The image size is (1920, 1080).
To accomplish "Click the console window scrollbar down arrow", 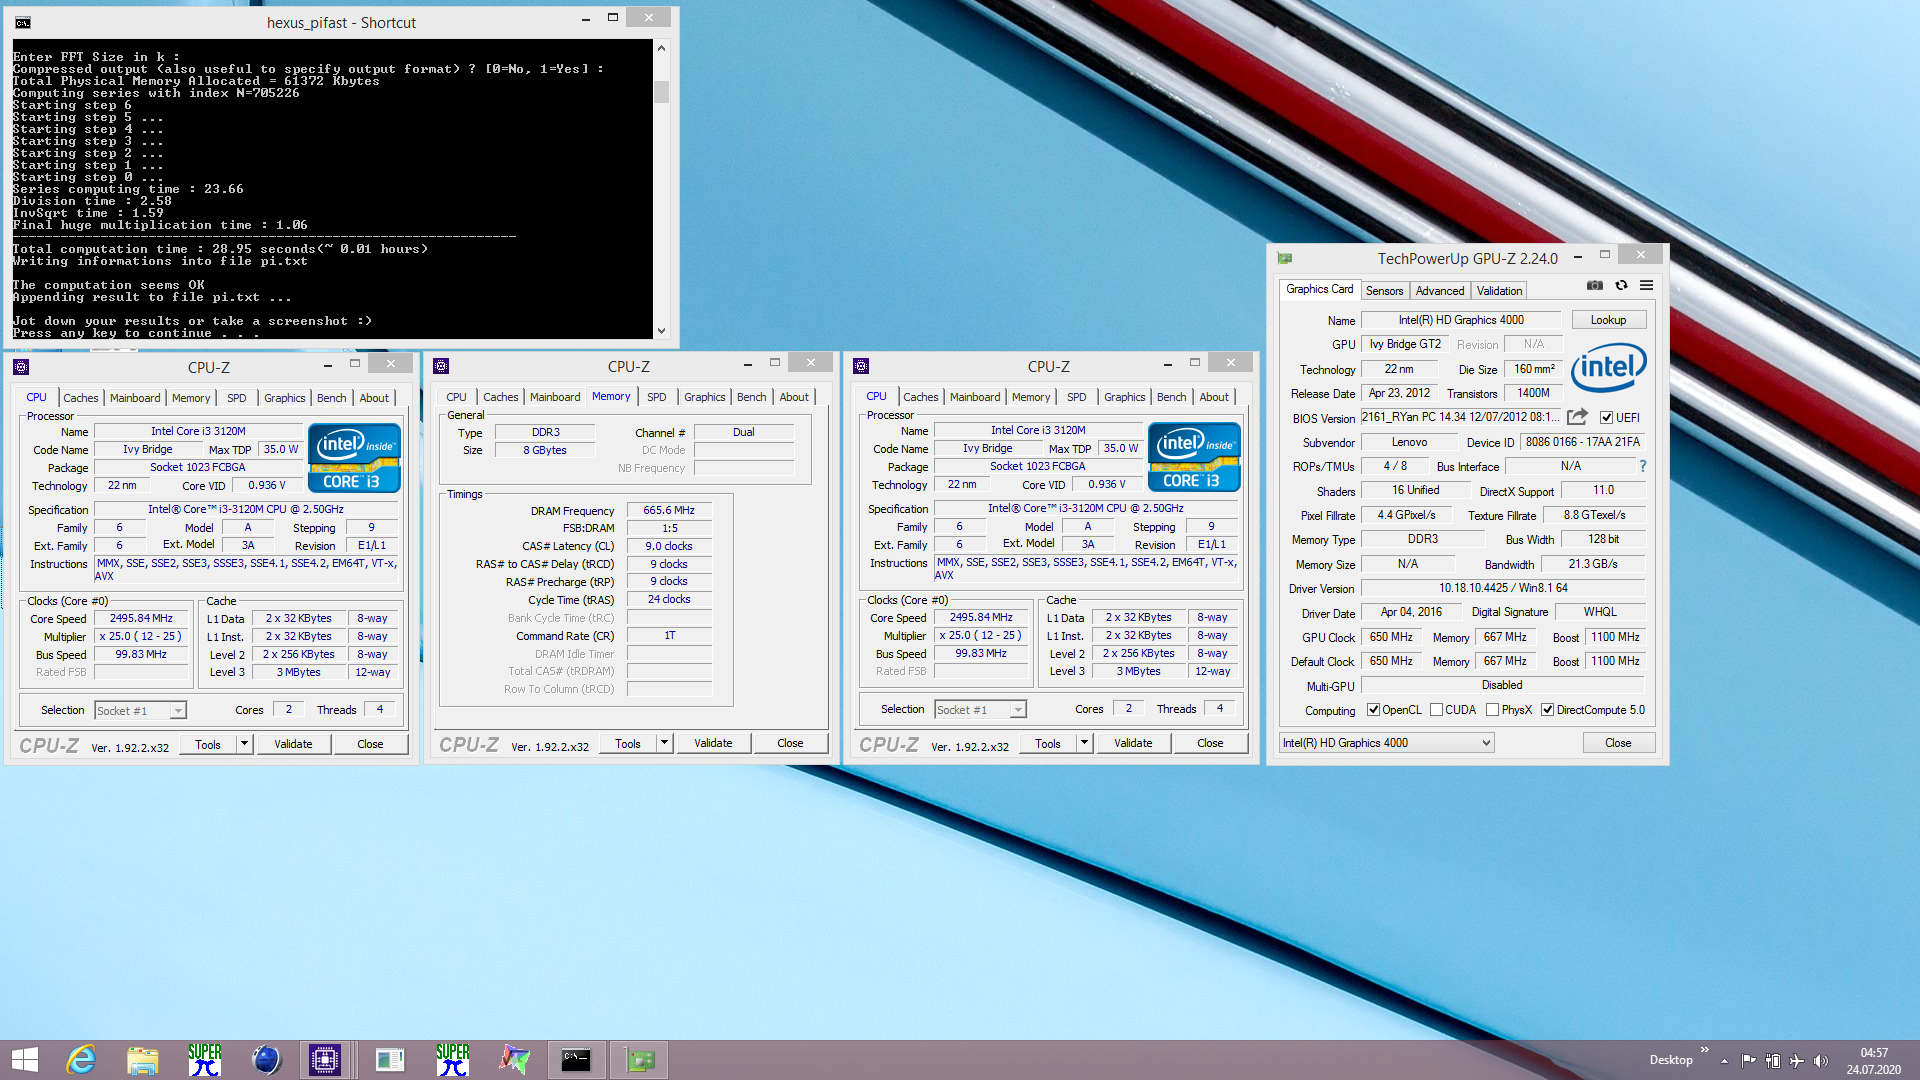I will (661, 330).
